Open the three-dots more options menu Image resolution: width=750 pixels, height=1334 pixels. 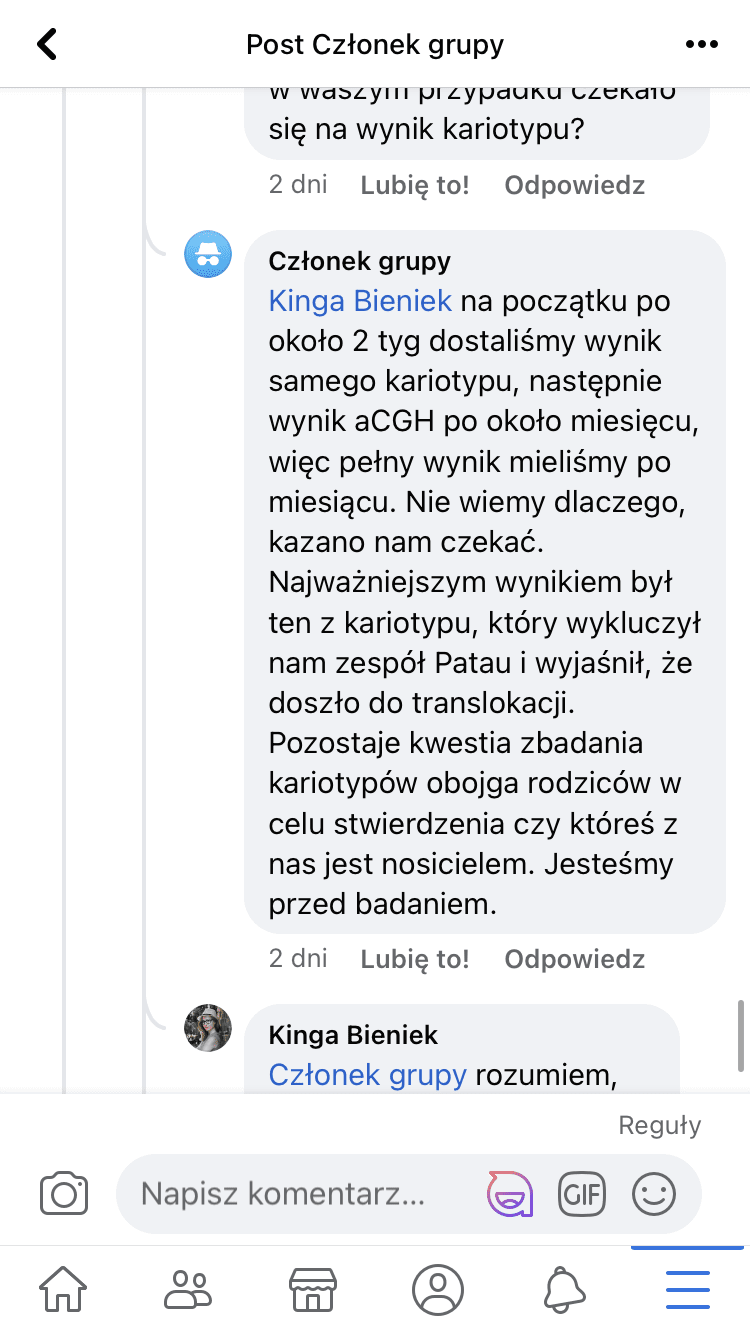pos(702,44)
